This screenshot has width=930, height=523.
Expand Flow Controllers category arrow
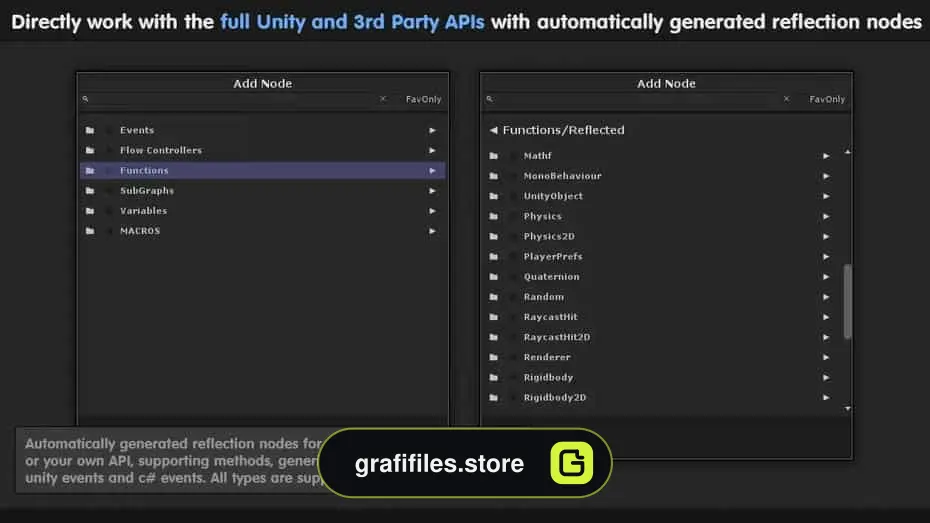(x=432, y=151)
